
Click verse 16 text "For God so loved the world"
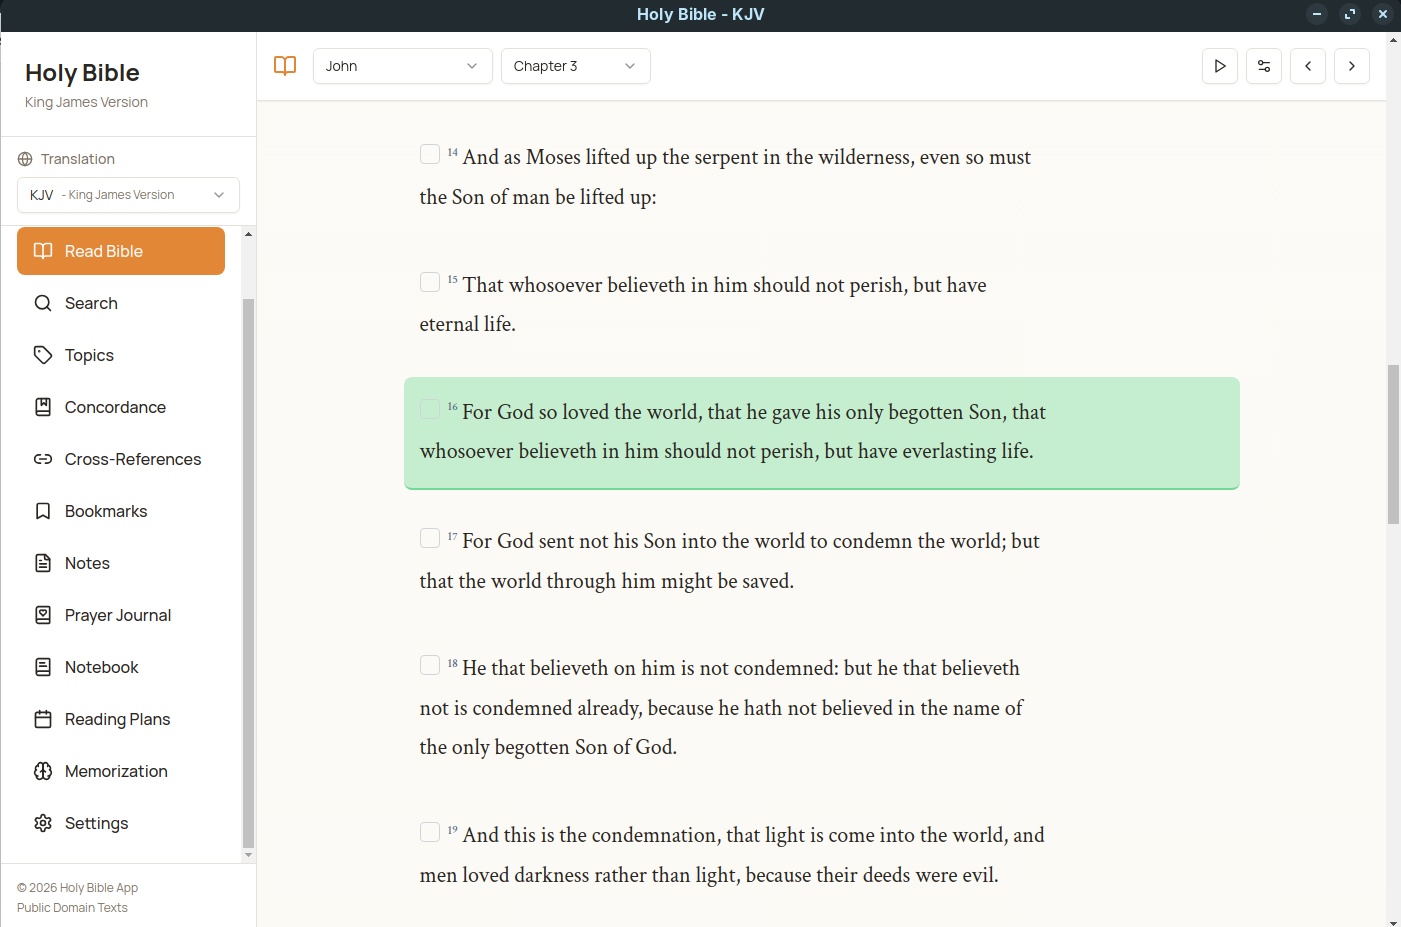(x=582, y=412)
